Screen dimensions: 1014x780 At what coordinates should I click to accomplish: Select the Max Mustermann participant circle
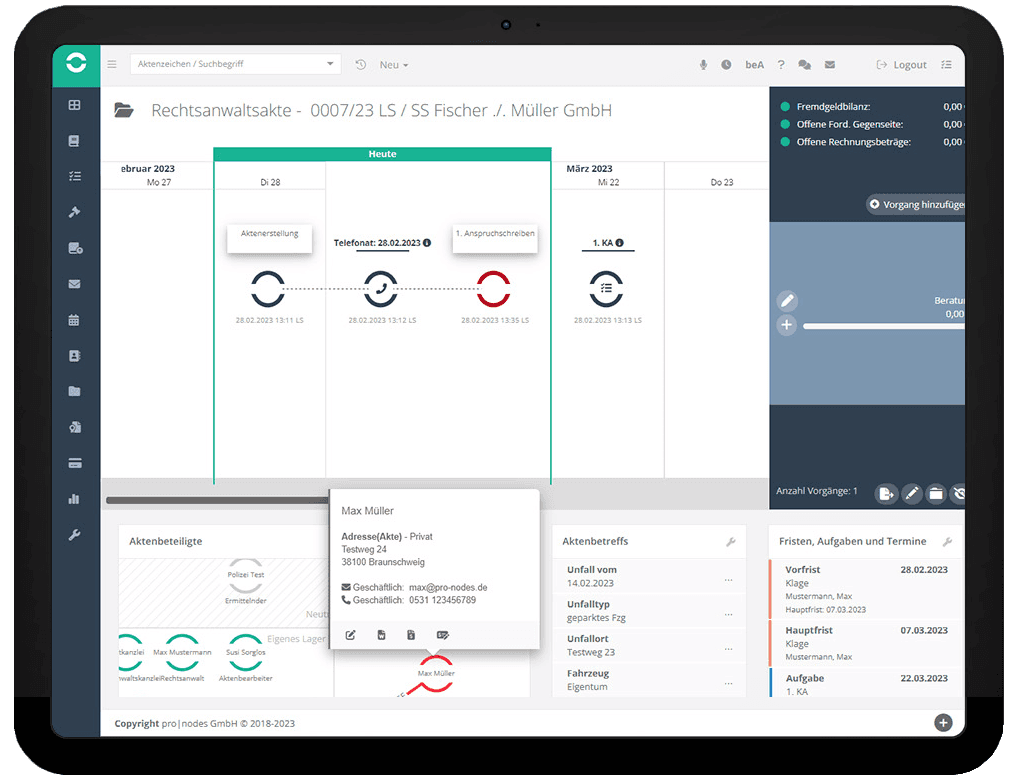point(182,652)
